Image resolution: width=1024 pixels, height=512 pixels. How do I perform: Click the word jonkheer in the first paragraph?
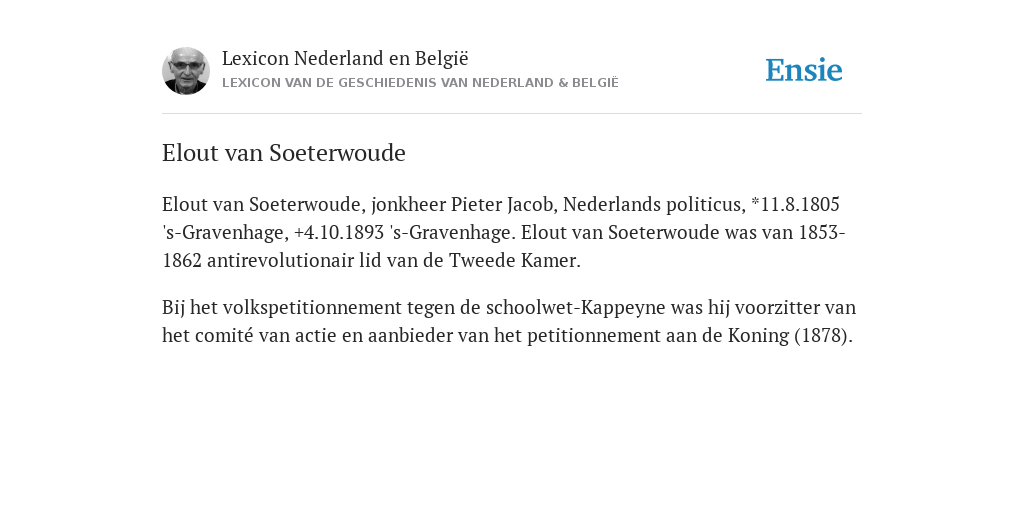coord(408,204)
